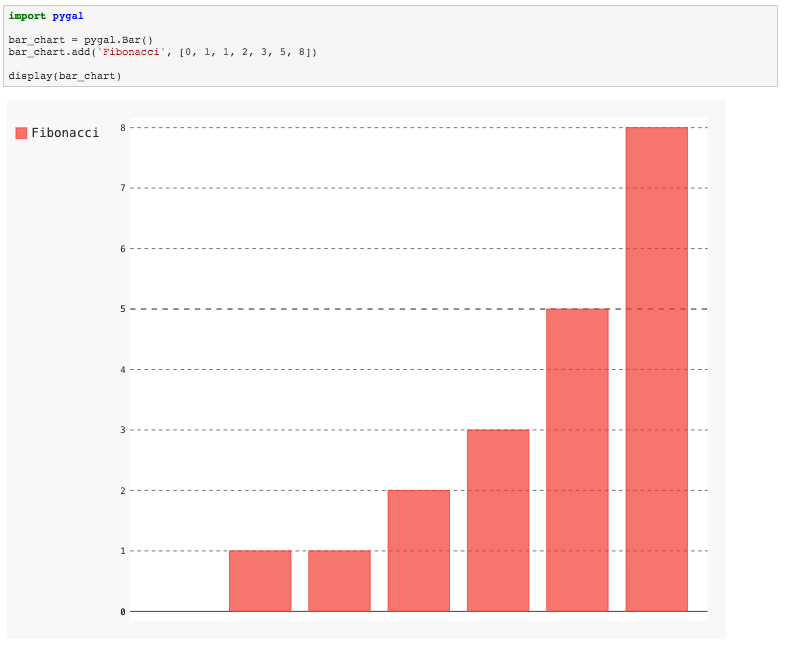Image resolution: width=786 pixels, height=645 pixels.
Task: Toggle the Fibonacci series via legend label
Action: [x=65, y=133]
